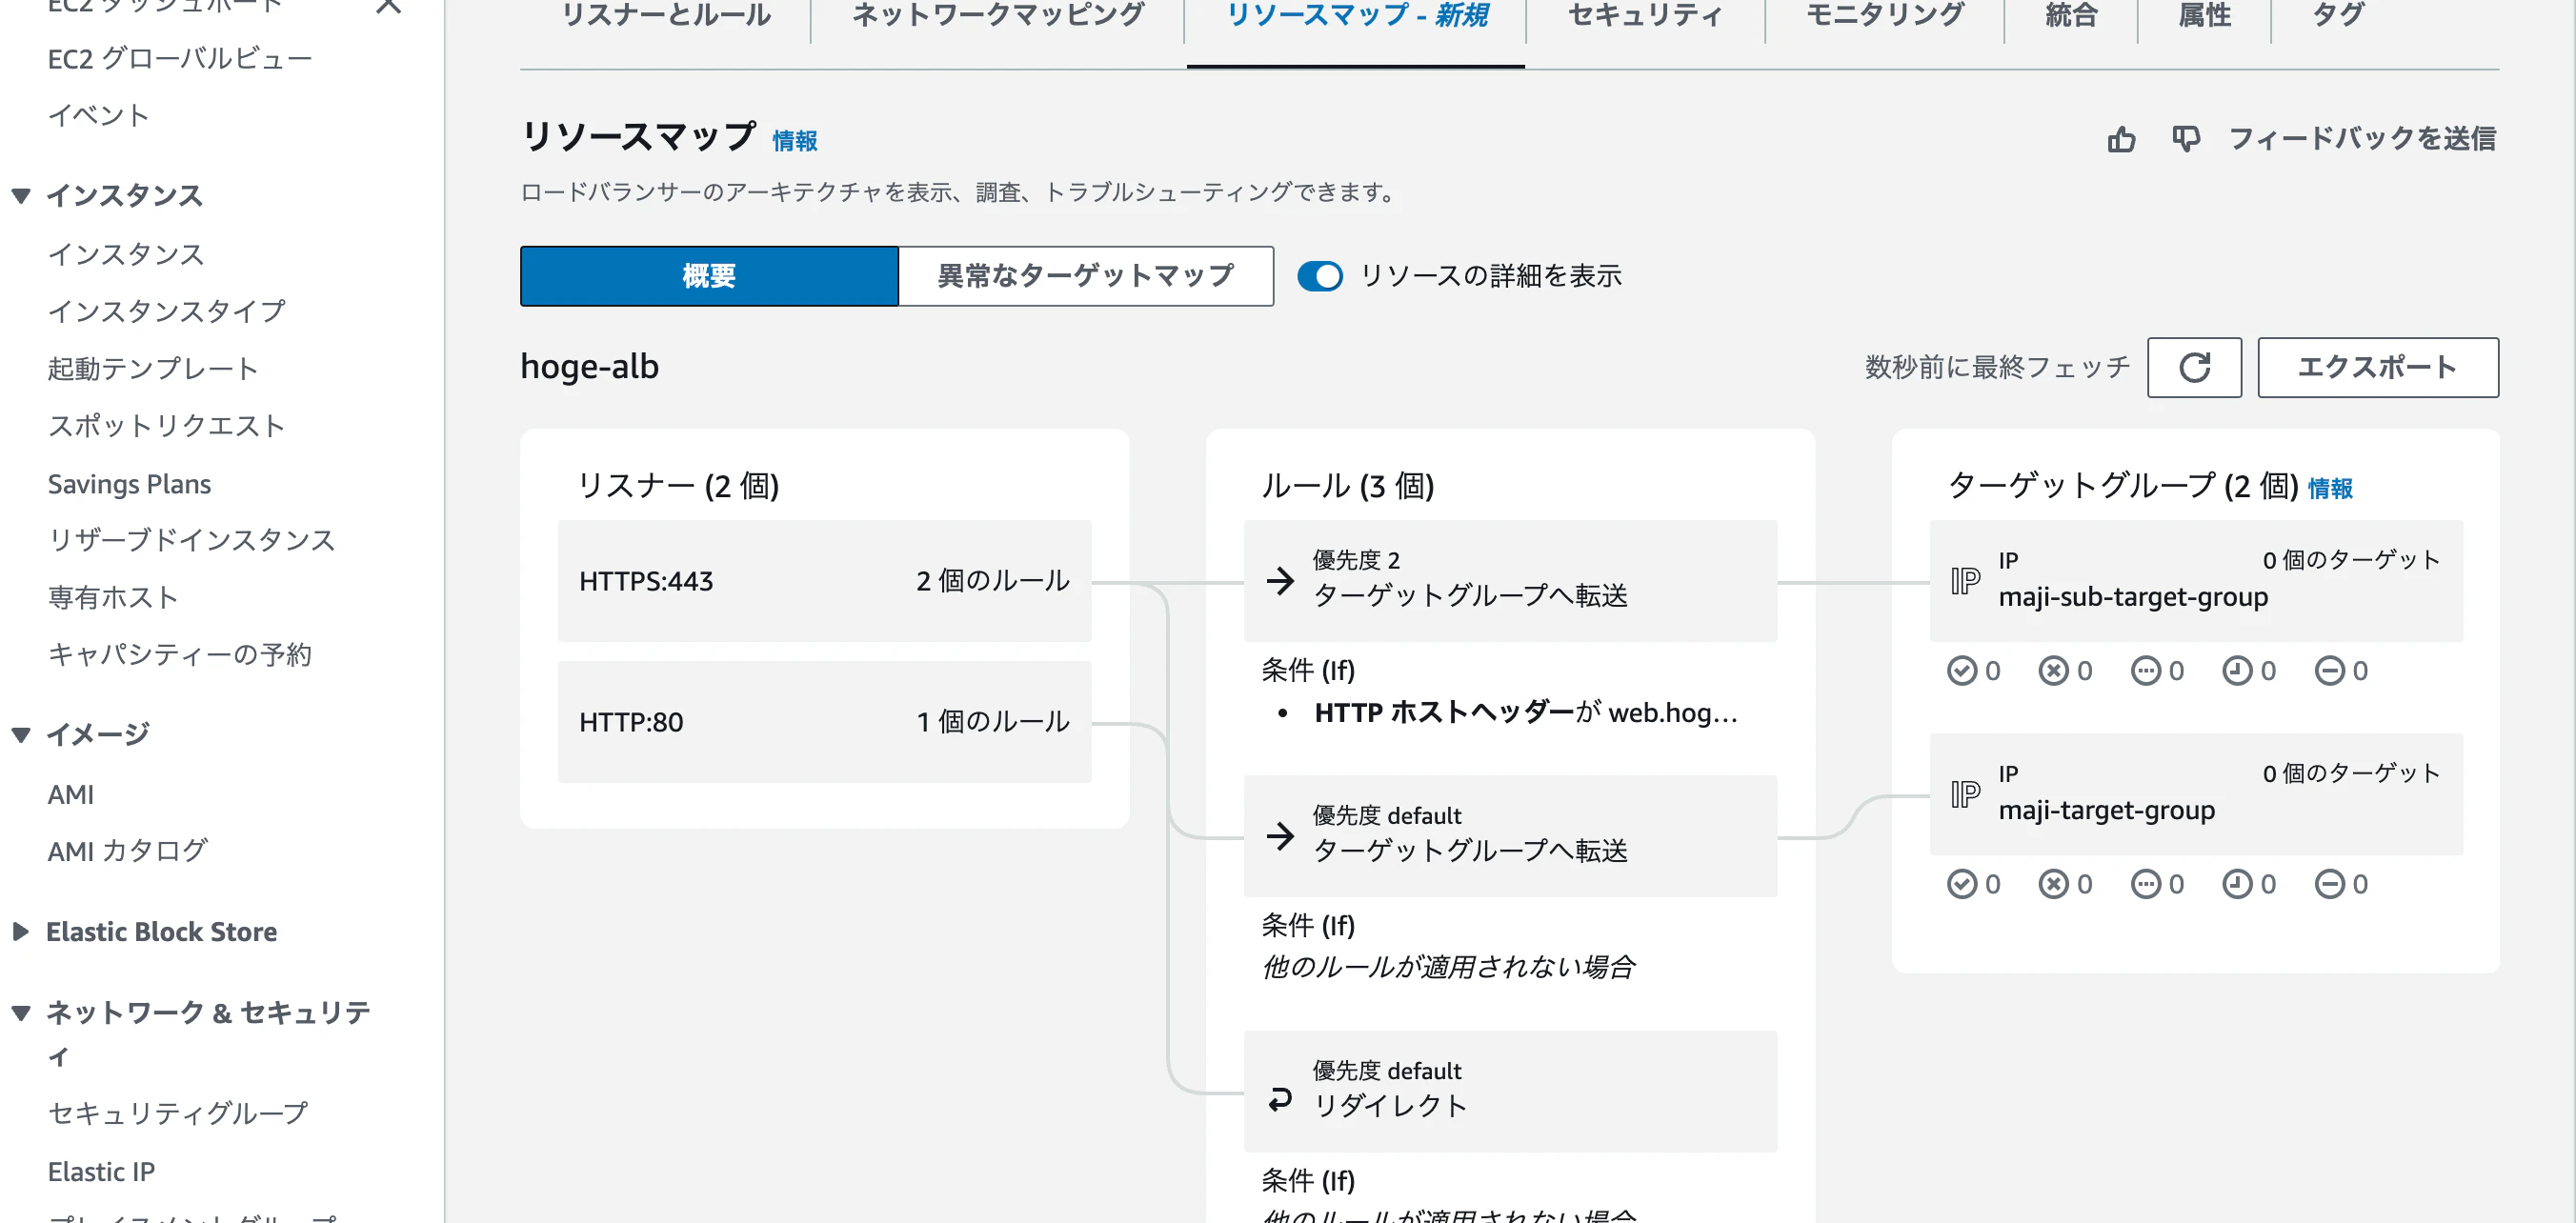Open イベント in sidebar
This screenshot has height=1223, width=2576.
98,115
